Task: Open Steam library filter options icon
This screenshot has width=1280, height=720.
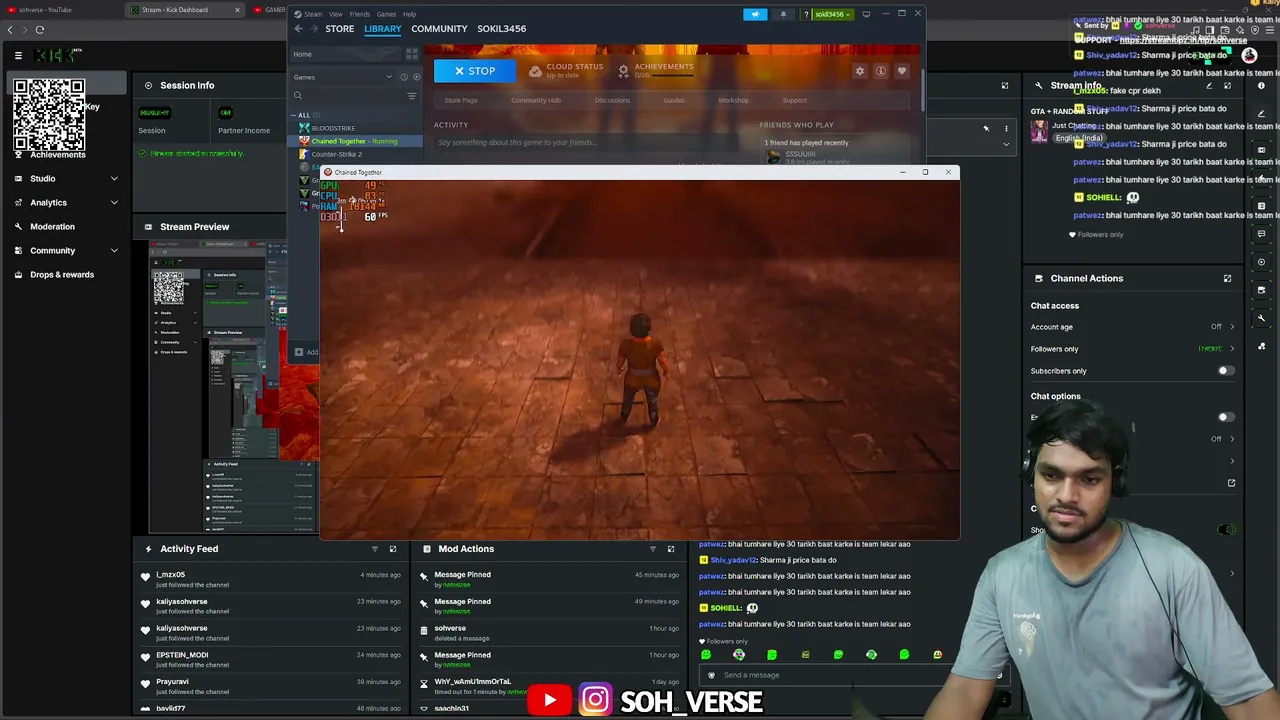Action: point(411,96)
